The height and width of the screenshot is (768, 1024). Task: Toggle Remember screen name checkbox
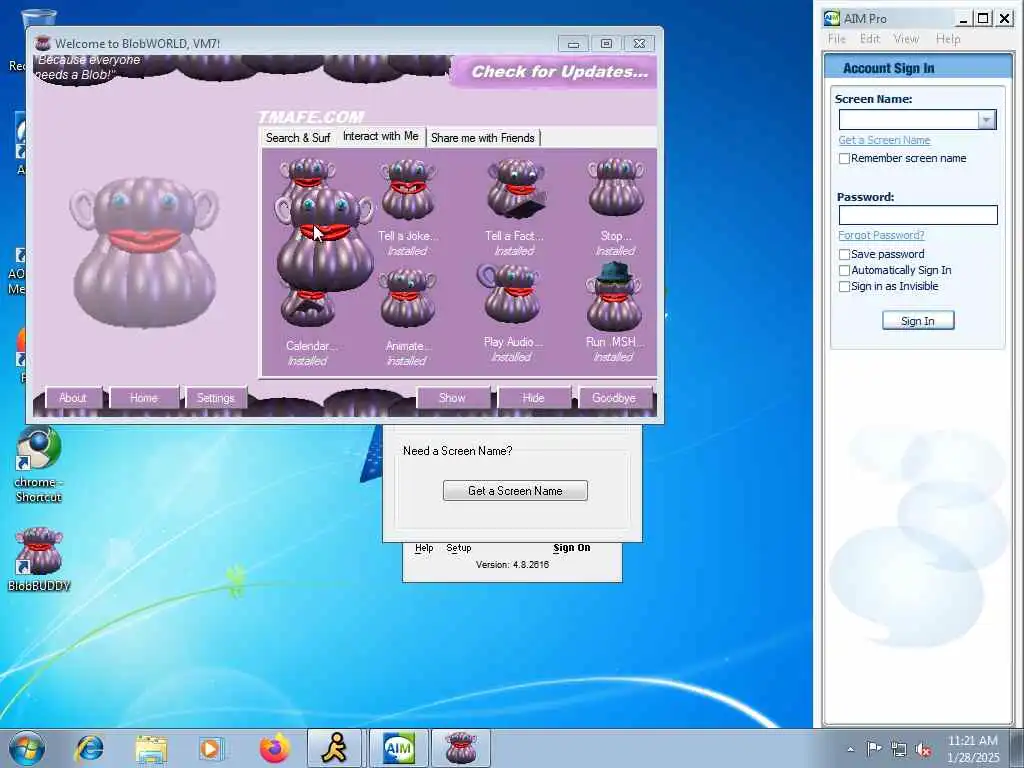click(844, 159)
